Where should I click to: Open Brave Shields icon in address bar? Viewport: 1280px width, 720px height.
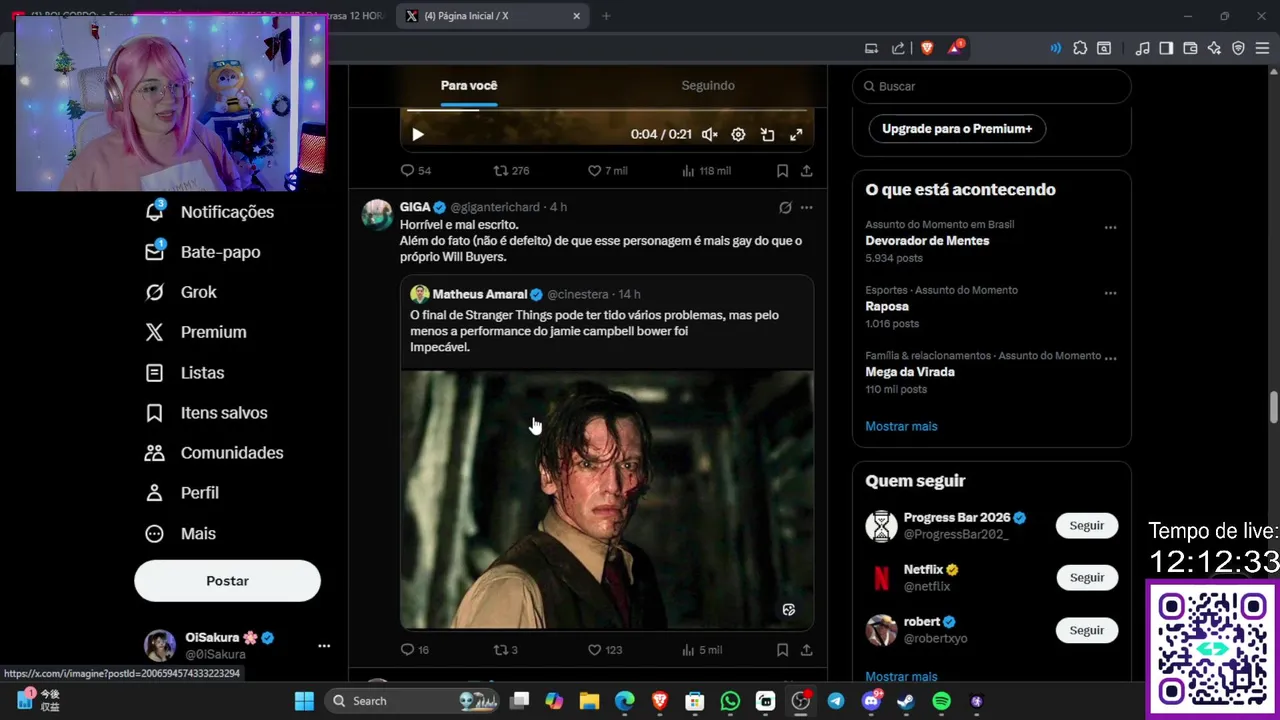(x=927, y=48)
